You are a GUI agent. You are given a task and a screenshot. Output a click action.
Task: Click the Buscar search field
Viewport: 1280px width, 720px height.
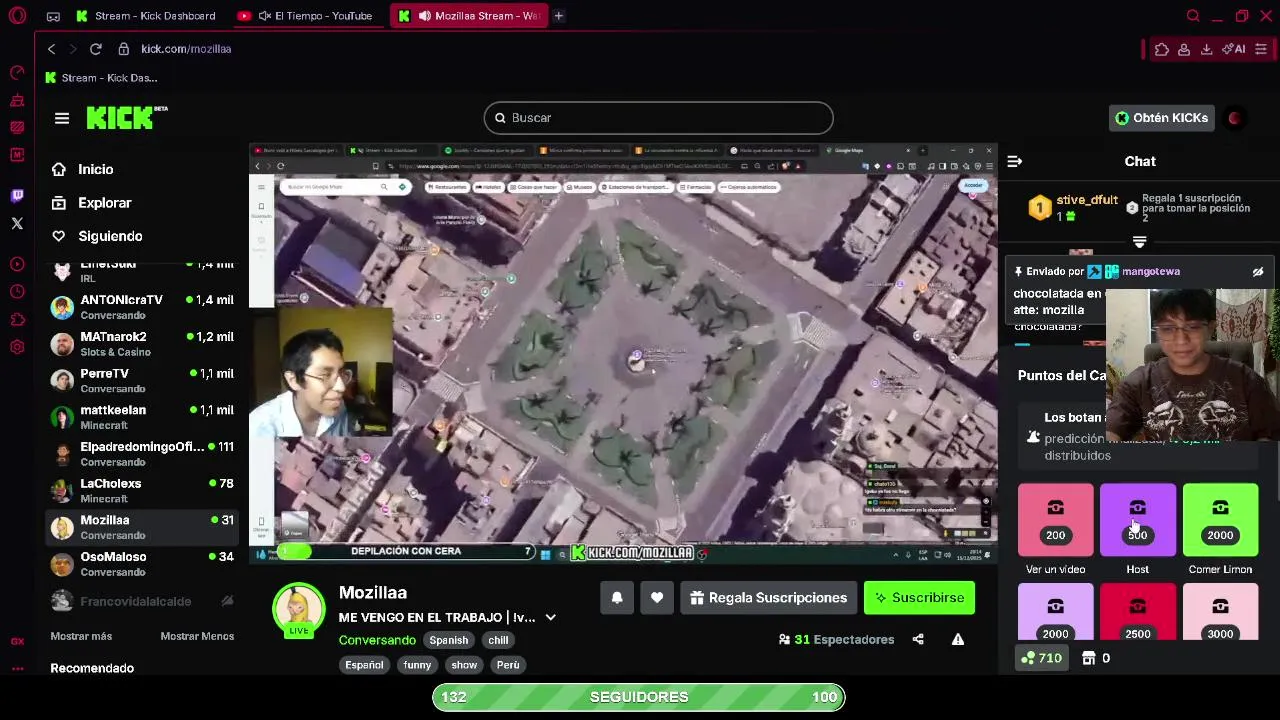pyautogui.click(x=658, y=118)
